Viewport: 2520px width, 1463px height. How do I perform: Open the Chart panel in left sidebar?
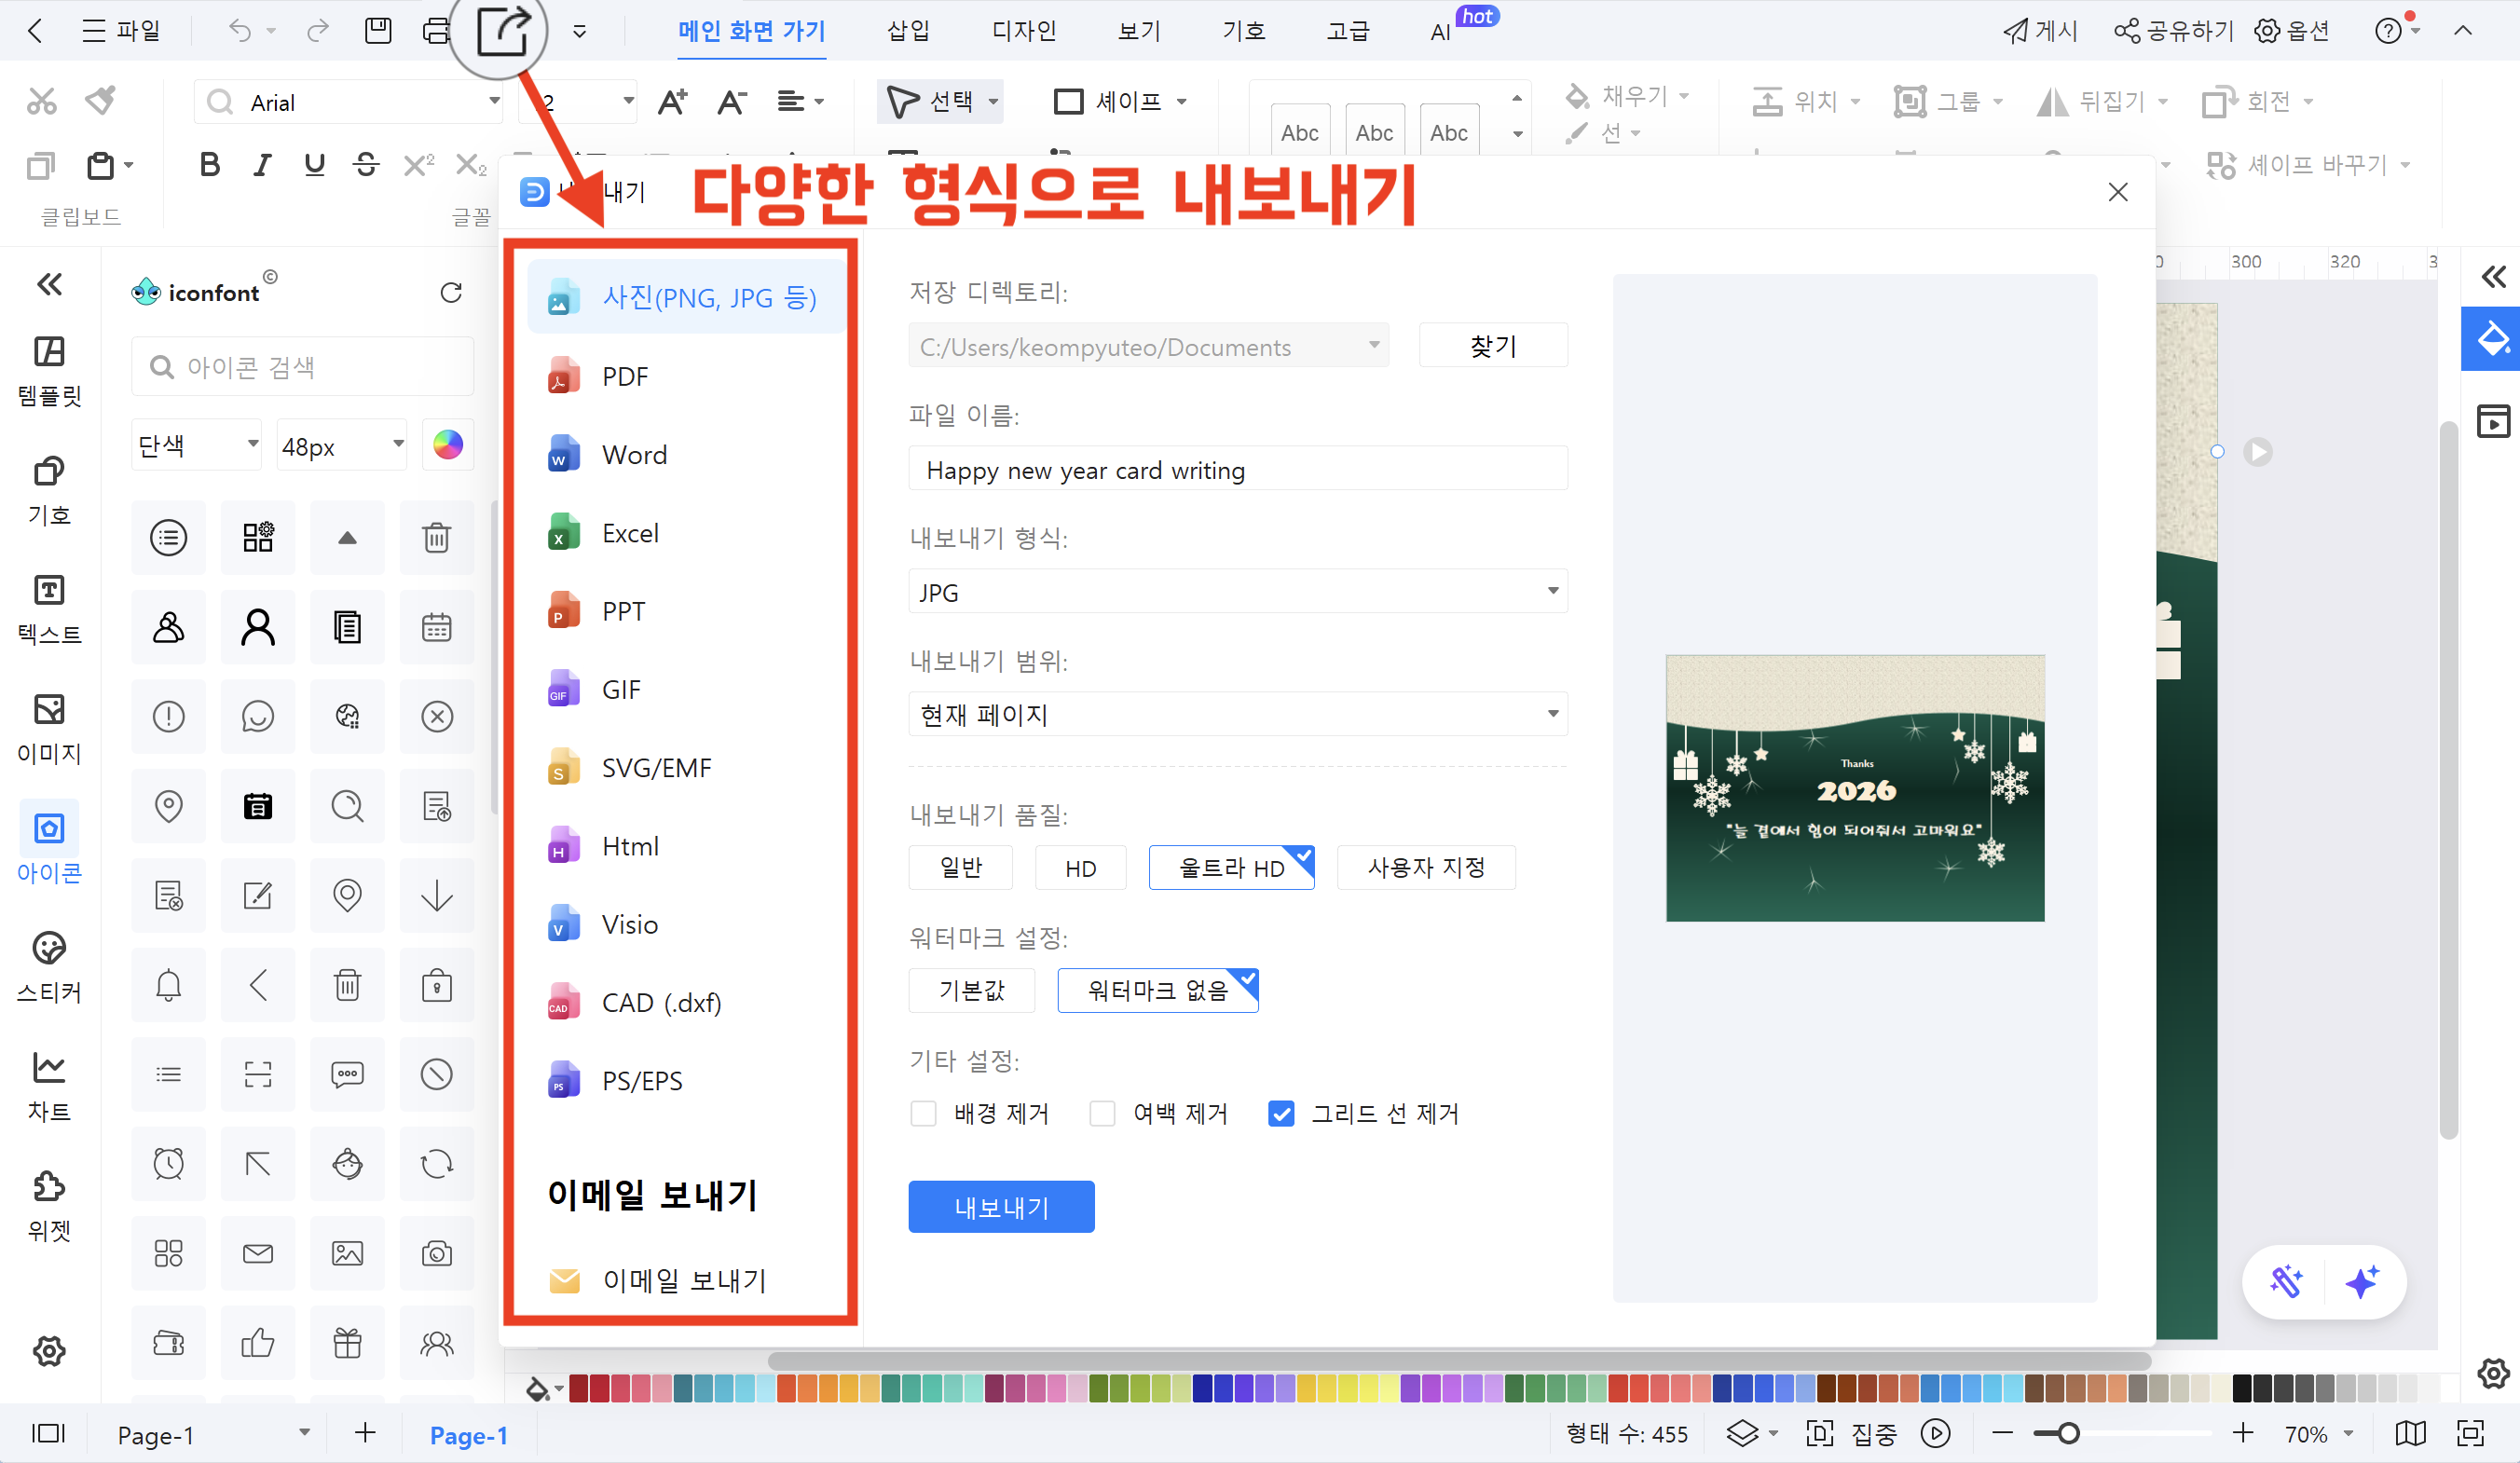49,1085
